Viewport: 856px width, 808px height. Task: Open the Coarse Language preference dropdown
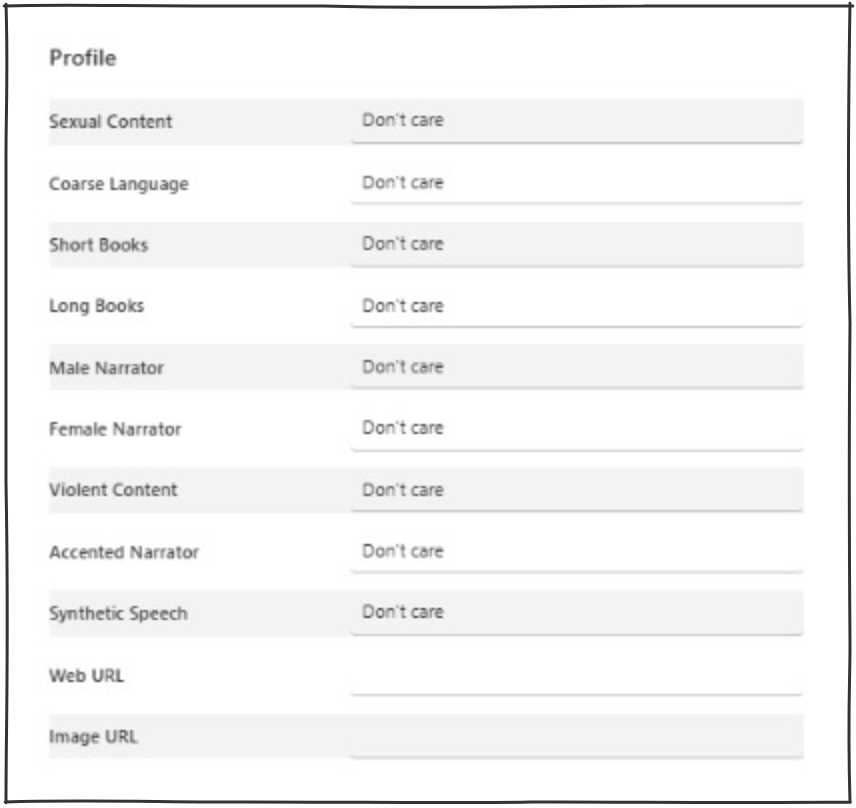(x=576, y=183)
